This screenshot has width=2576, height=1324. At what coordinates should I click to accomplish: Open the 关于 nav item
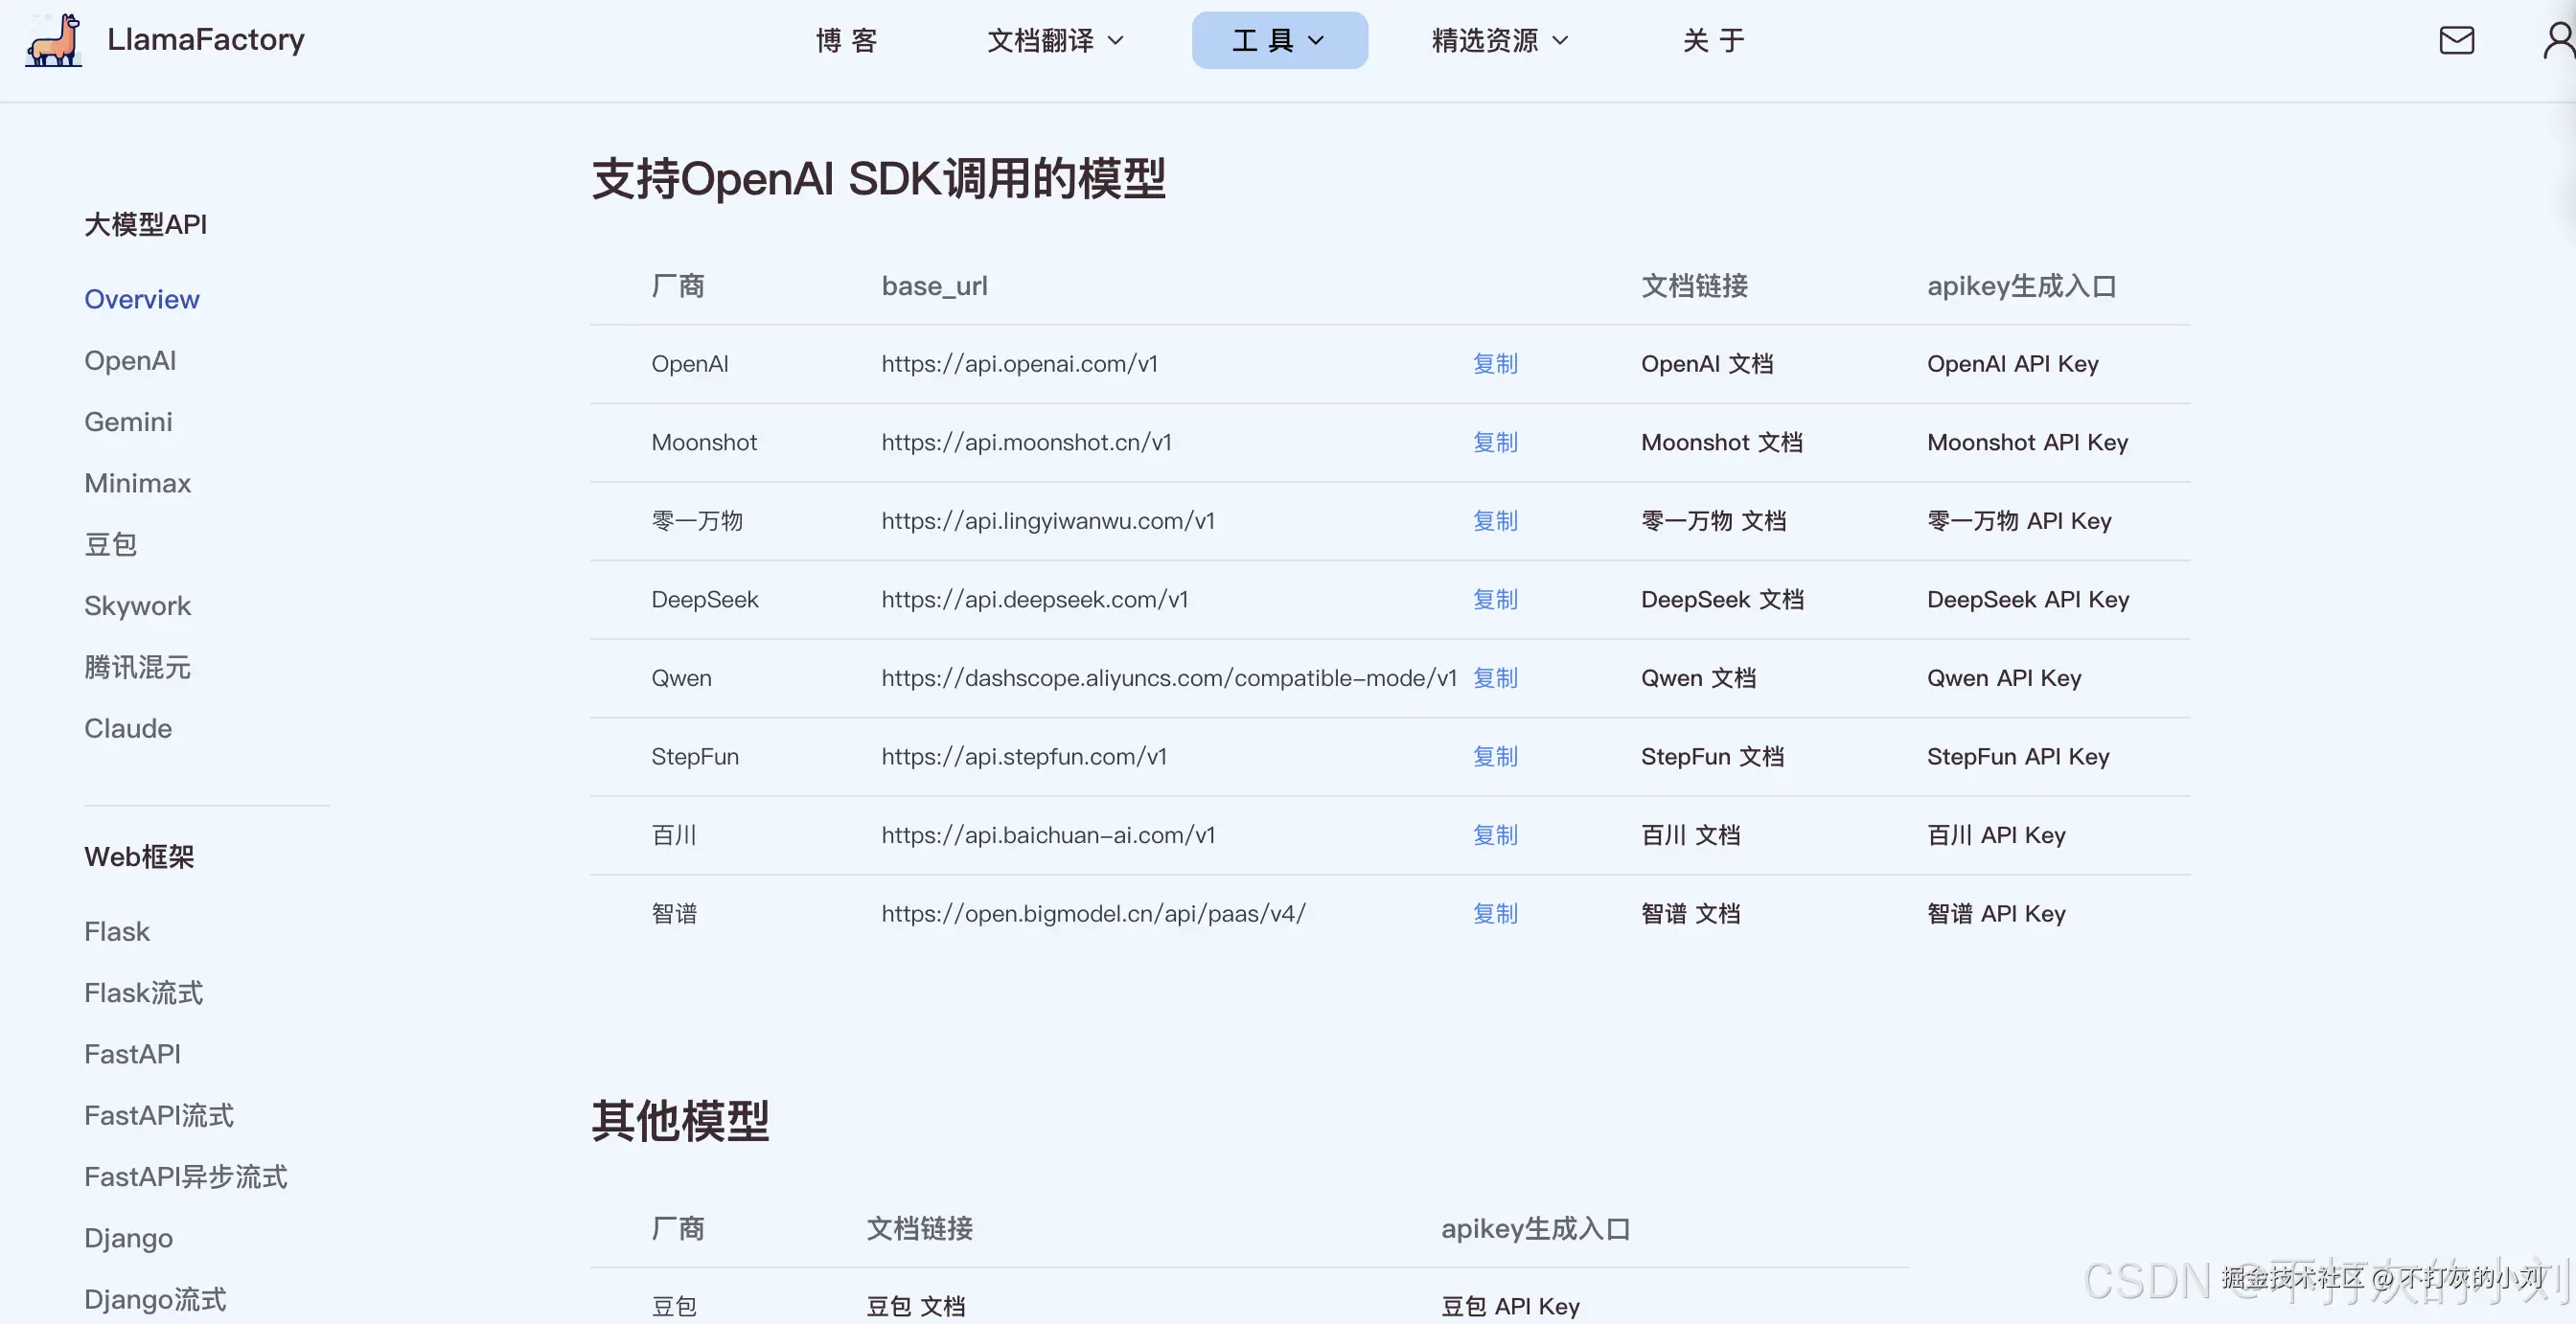click(1714, 40)
